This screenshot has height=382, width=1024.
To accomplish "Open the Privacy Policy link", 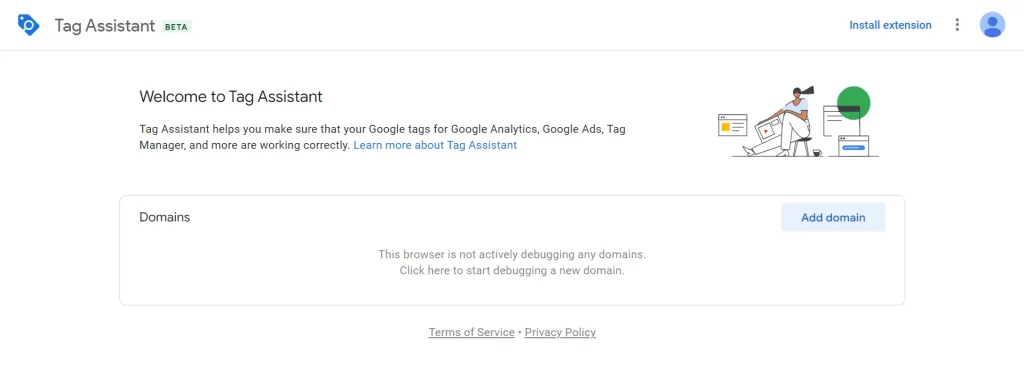I will 560,332.
